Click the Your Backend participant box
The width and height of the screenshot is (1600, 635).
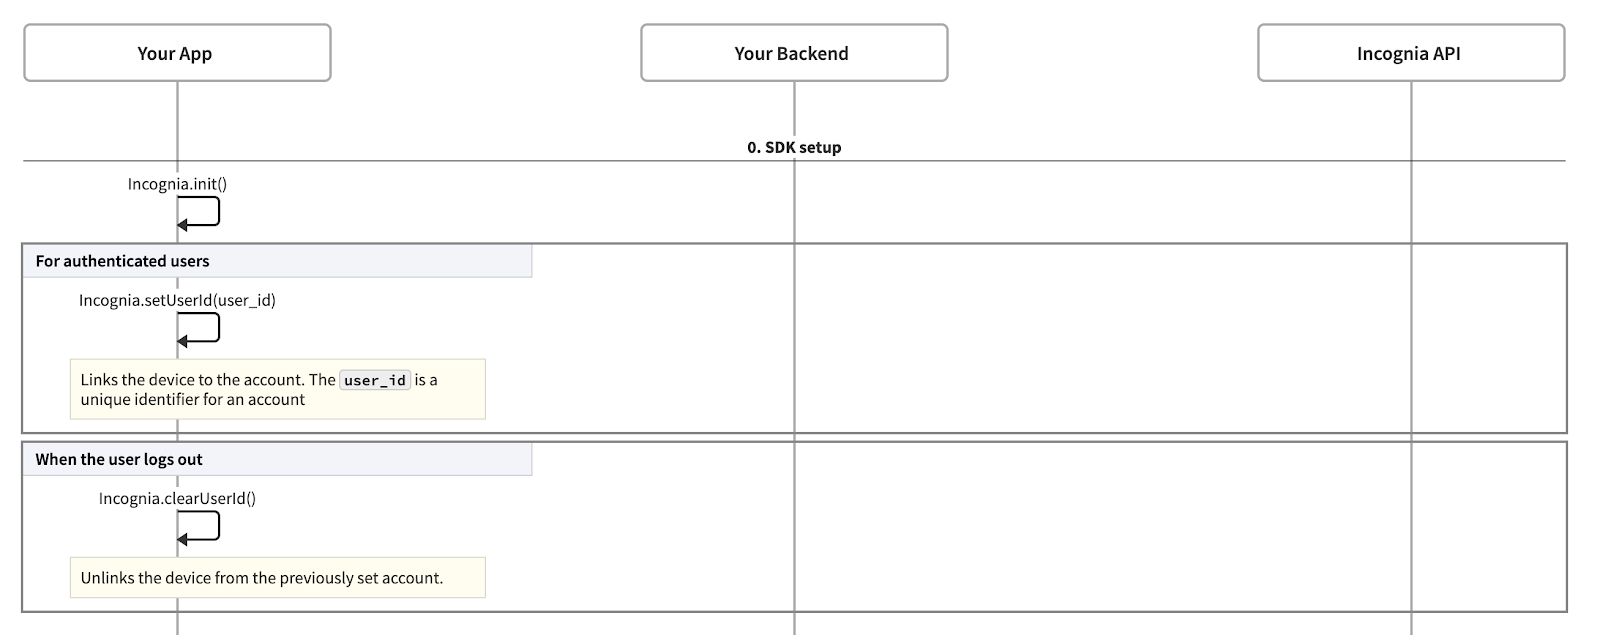tap(793, 53)
